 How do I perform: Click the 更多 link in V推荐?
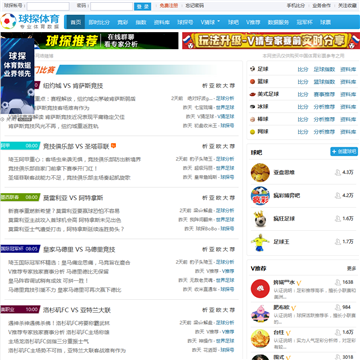(x=352, y=268)
